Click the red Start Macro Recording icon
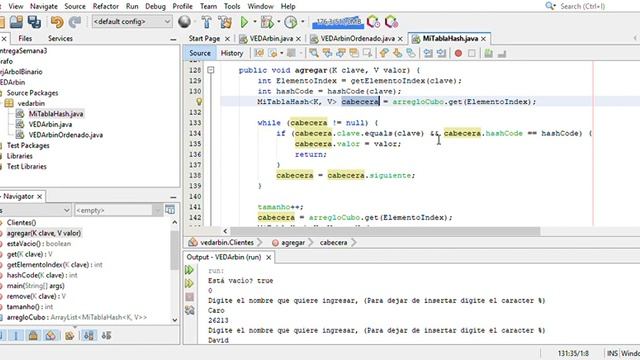 click(458, 53)
